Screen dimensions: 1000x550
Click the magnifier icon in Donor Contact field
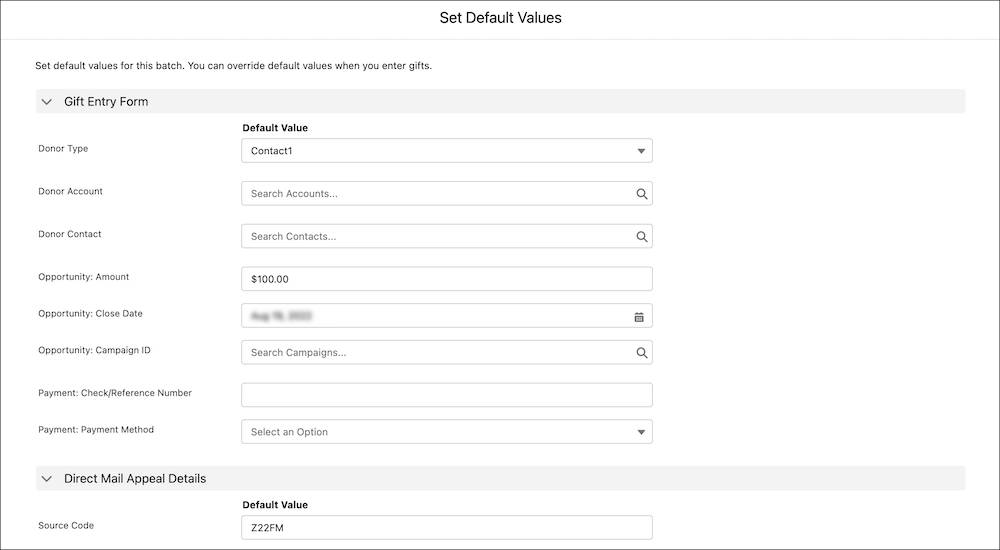pos(642,237)
